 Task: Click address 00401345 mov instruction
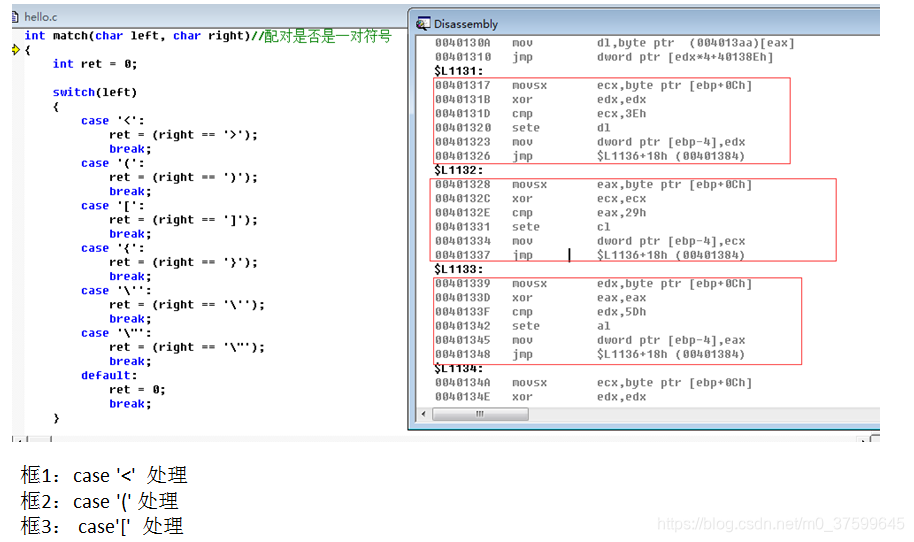[x=590, y=340]
